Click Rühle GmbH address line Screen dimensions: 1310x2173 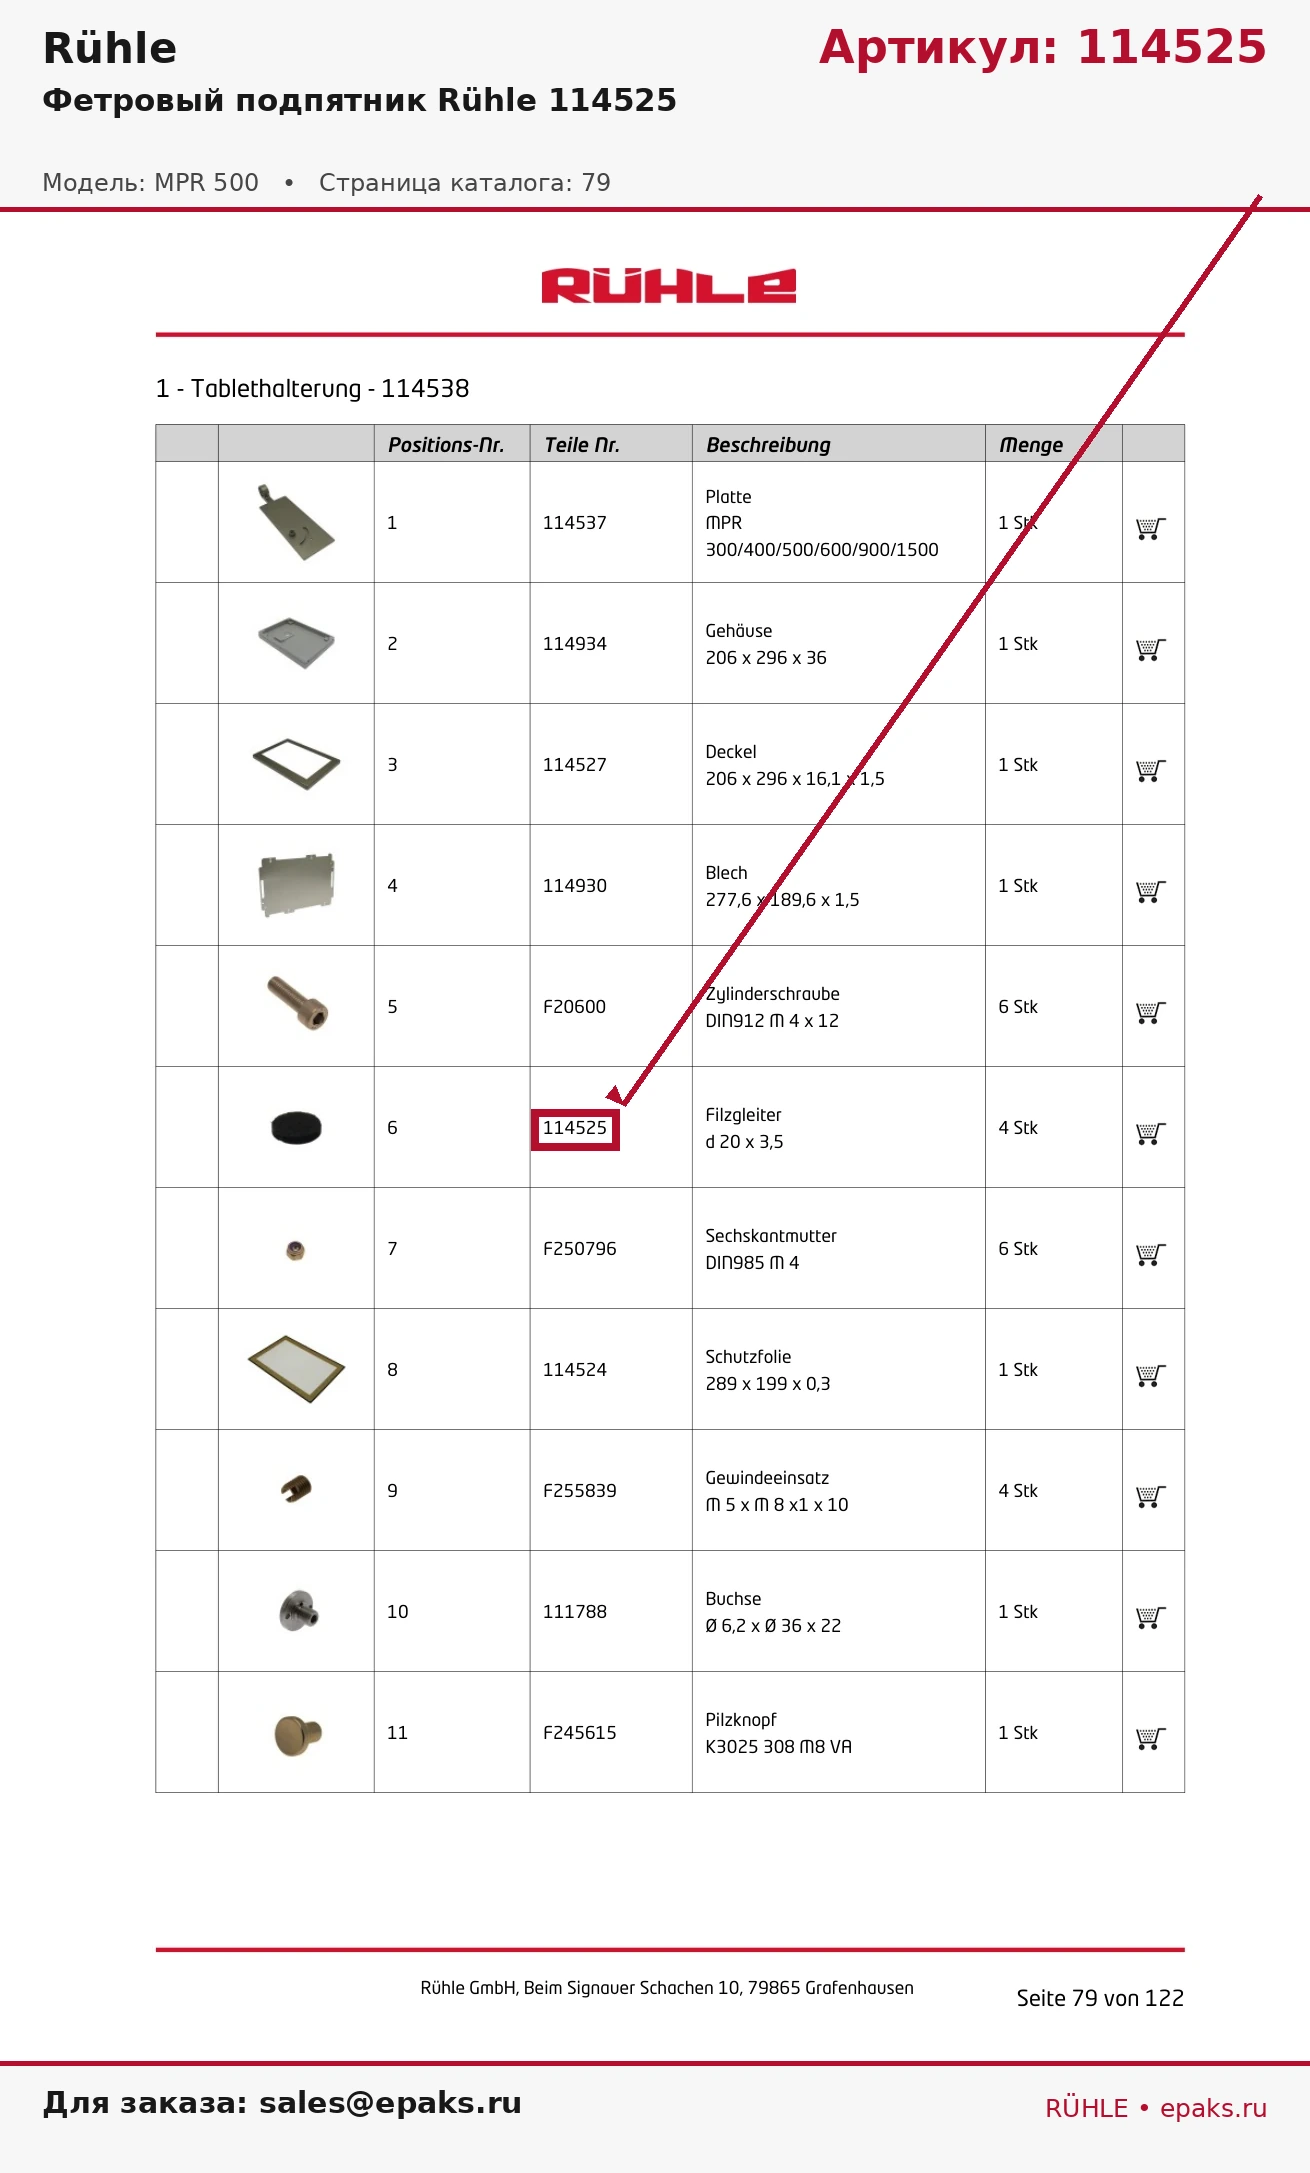point(667,1988)
